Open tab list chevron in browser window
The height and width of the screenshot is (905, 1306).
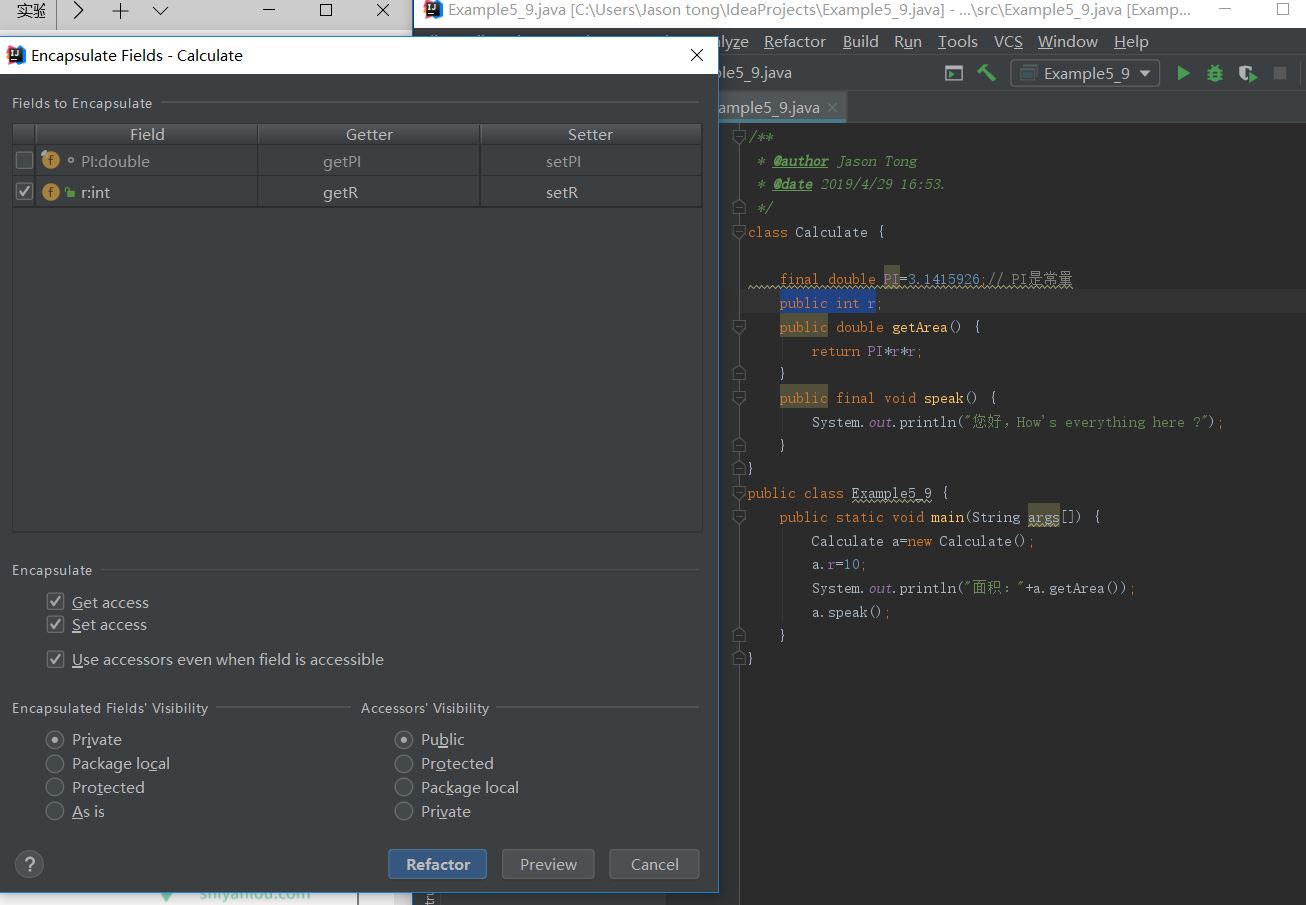(x=160, y=11)
